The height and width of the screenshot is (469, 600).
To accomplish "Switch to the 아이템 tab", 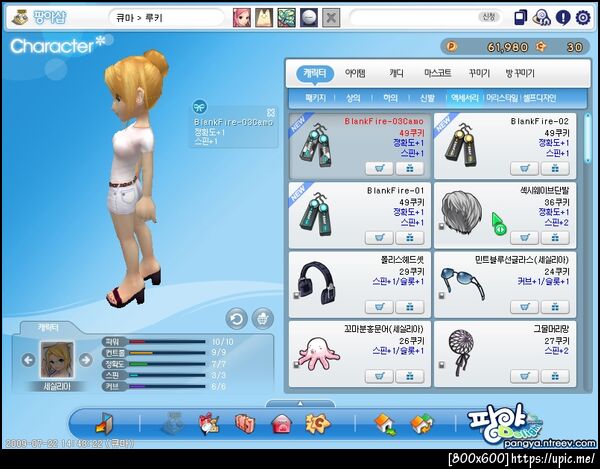I will pyautogui.click(x=355, y=73).
